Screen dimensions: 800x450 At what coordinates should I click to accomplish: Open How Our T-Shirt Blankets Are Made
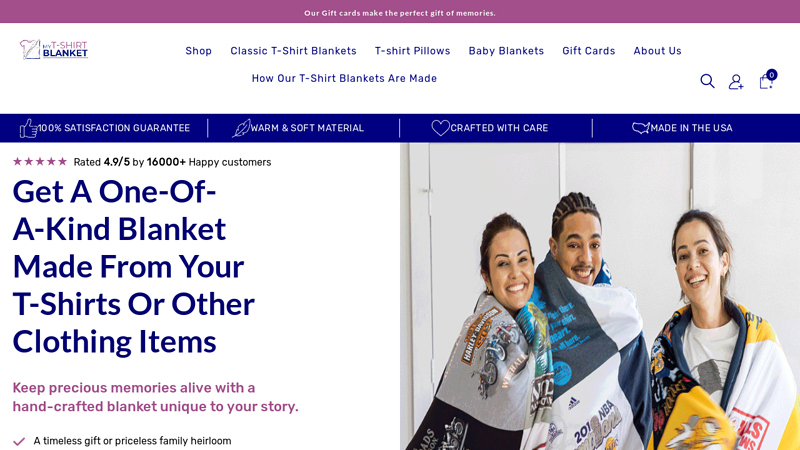344,79
